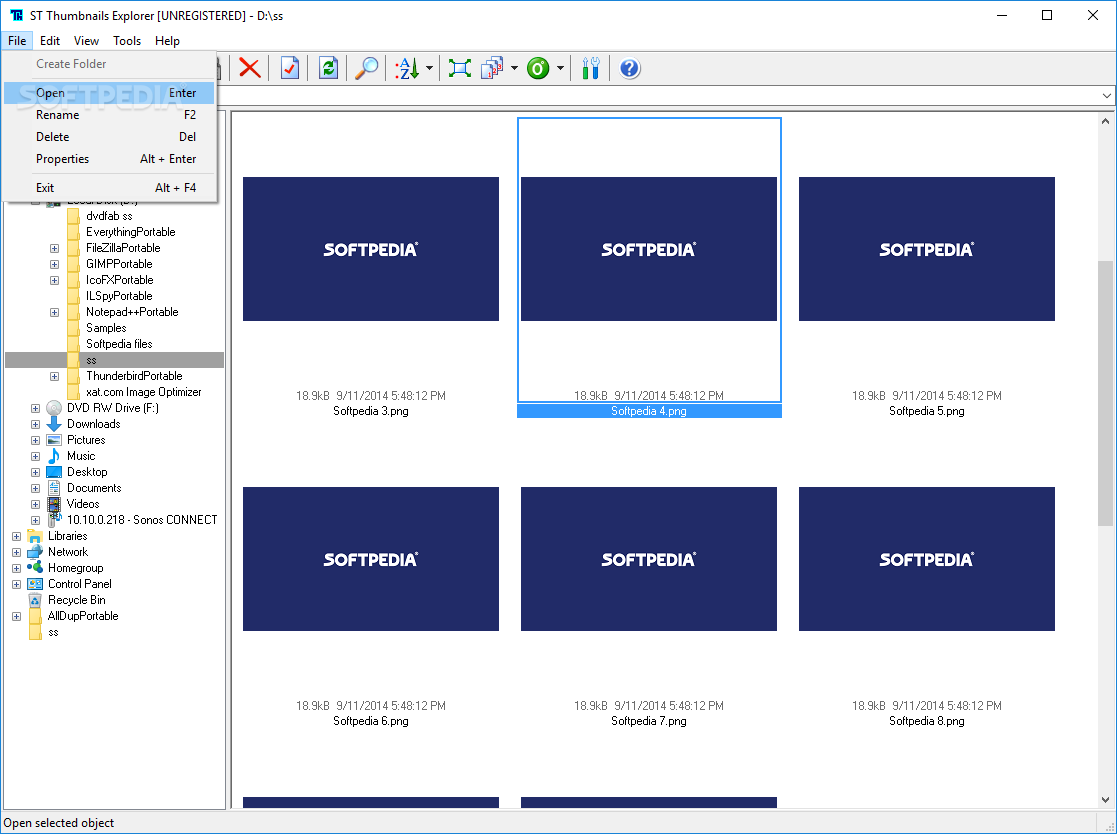Click the Softpedia 4.png filename label

click(x=649, y=411)
